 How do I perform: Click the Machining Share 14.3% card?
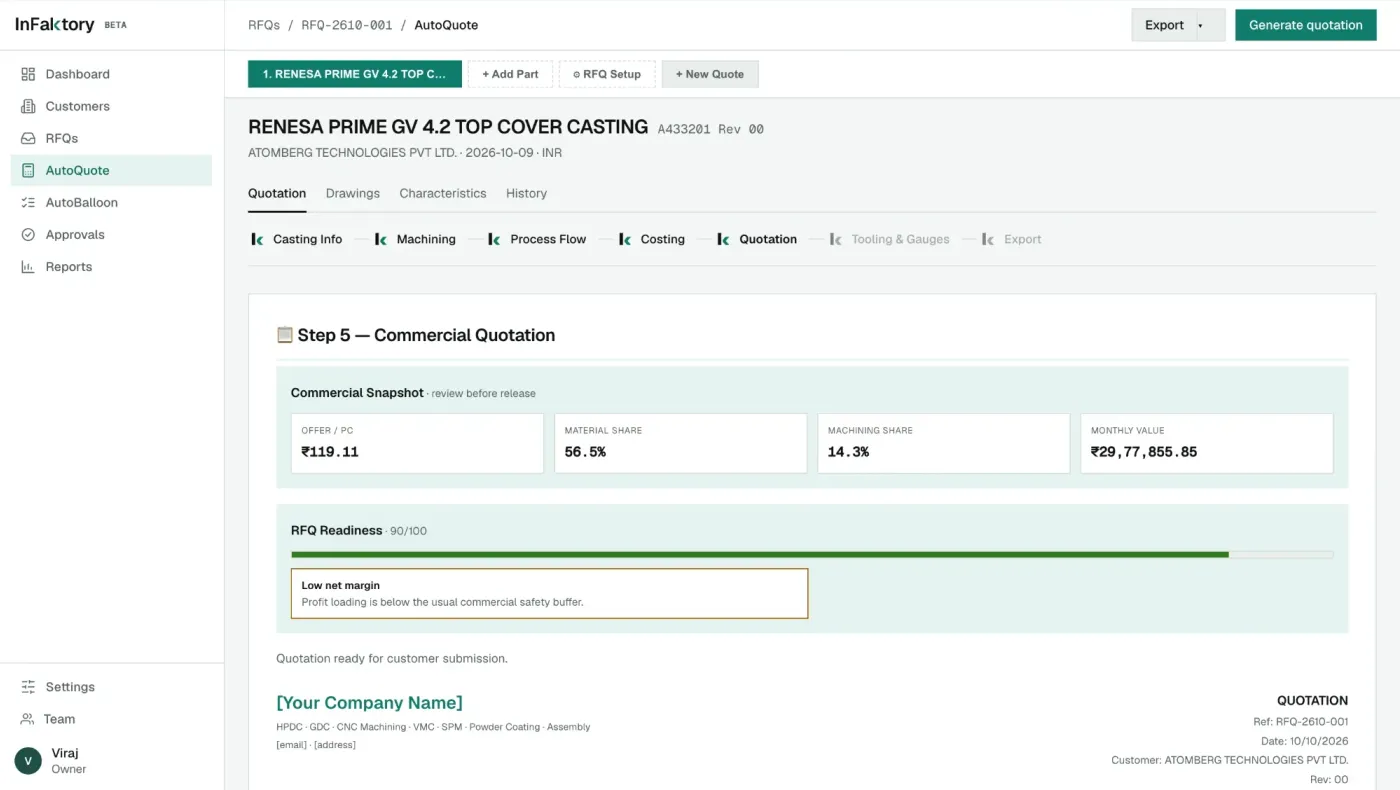943,443
